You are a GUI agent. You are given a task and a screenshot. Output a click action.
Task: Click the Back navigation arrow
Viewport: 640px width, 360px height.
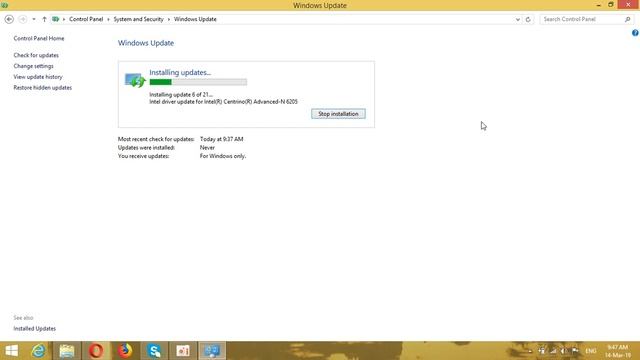[x=9, y=19]
